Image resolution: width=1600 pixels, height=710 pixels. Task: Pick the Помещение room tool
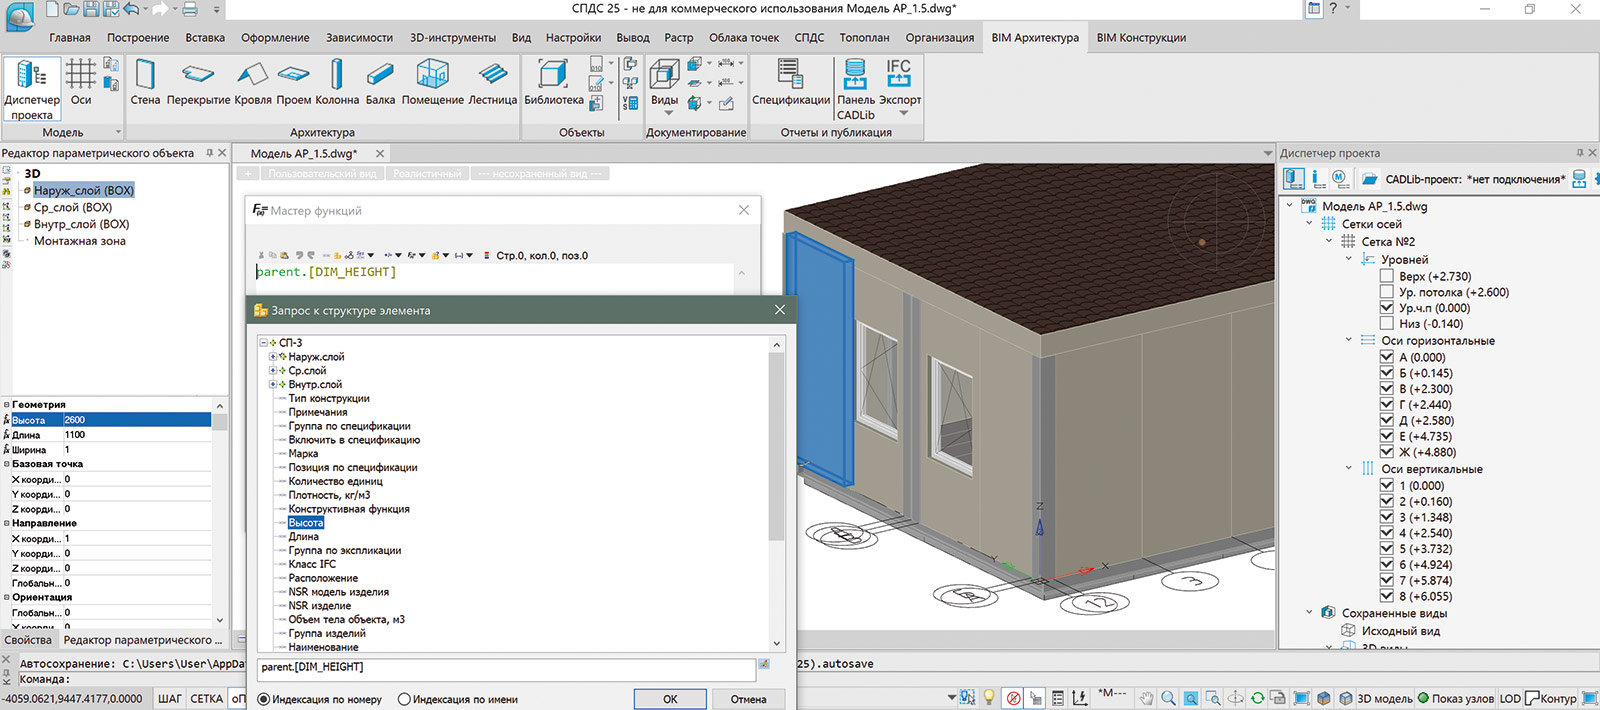pos(432,82)
